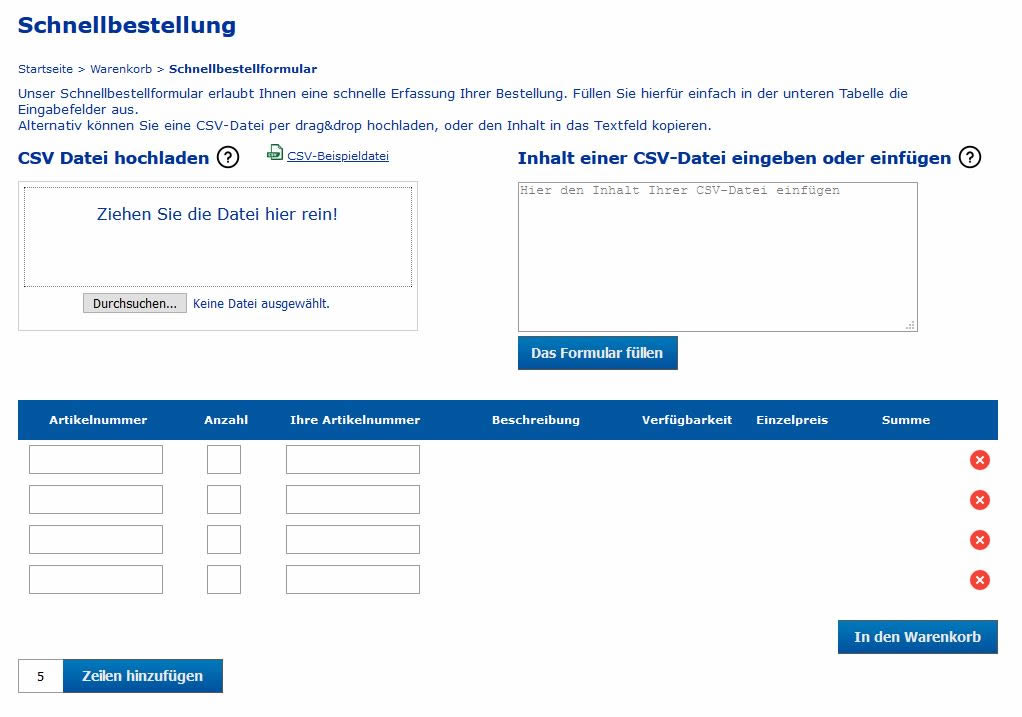Focus the CSV content text area
This screenshot has width=1022, height=717.
coord(717,257)
